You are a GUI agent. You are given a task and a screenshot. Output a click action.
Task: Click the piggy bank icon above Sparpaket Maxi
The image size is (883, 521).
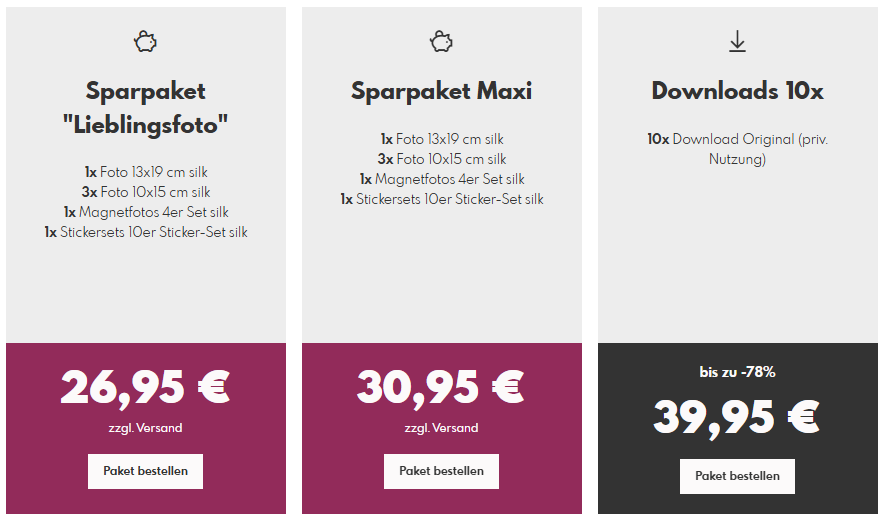pyautogui.click(x=441, y=42)
